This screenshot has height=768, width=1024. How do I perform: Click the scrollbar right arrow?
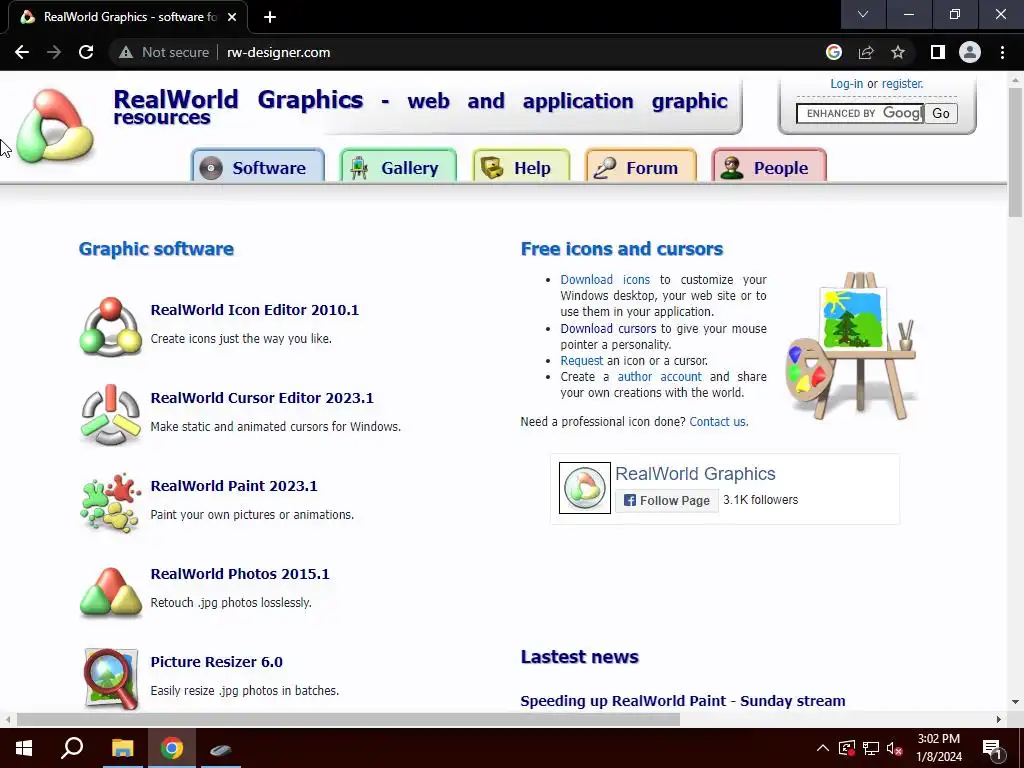coord(999,720)
